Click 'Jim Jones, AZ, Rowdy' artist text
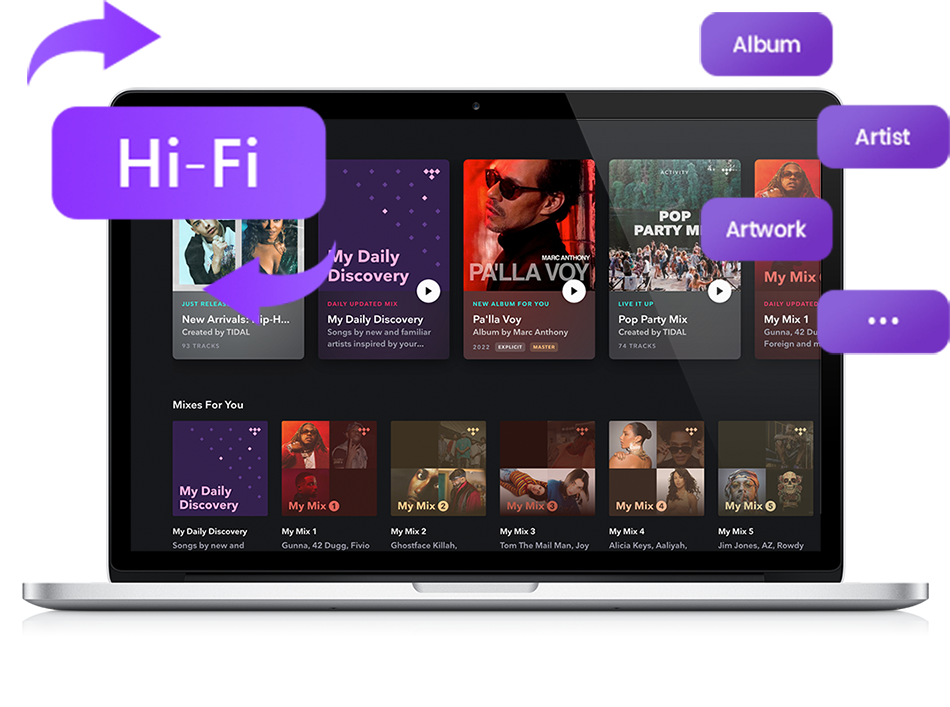Image resolution: width=950 pixels, height=707 pixels. pos(760,545)
